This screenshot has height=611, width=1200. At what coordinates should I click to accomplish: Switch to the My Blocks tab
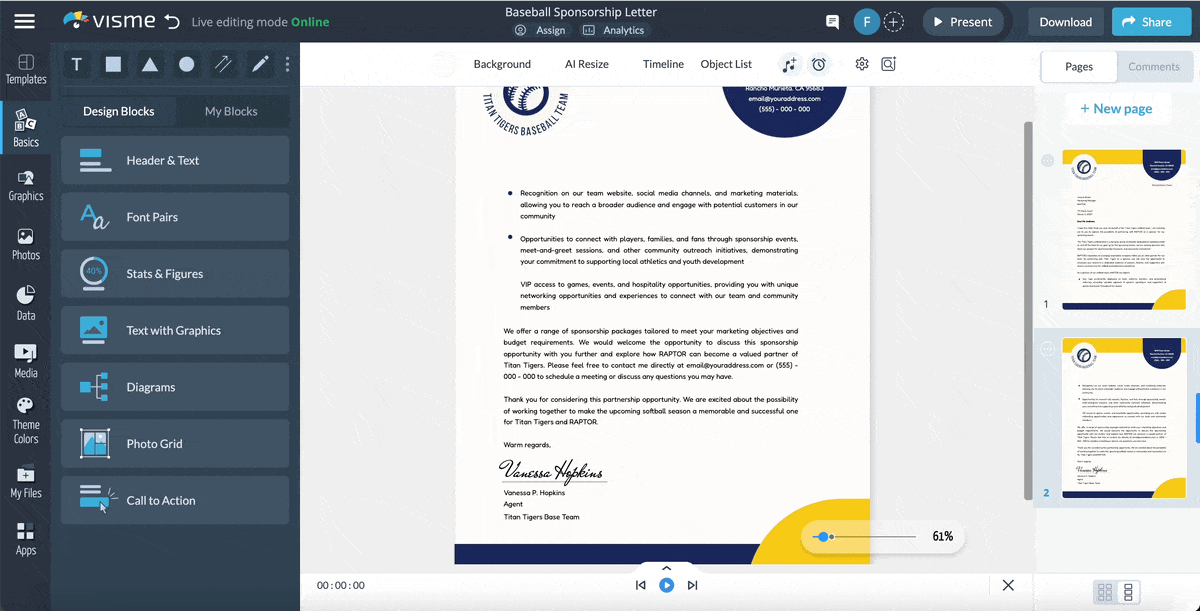(x=232, y=111)
